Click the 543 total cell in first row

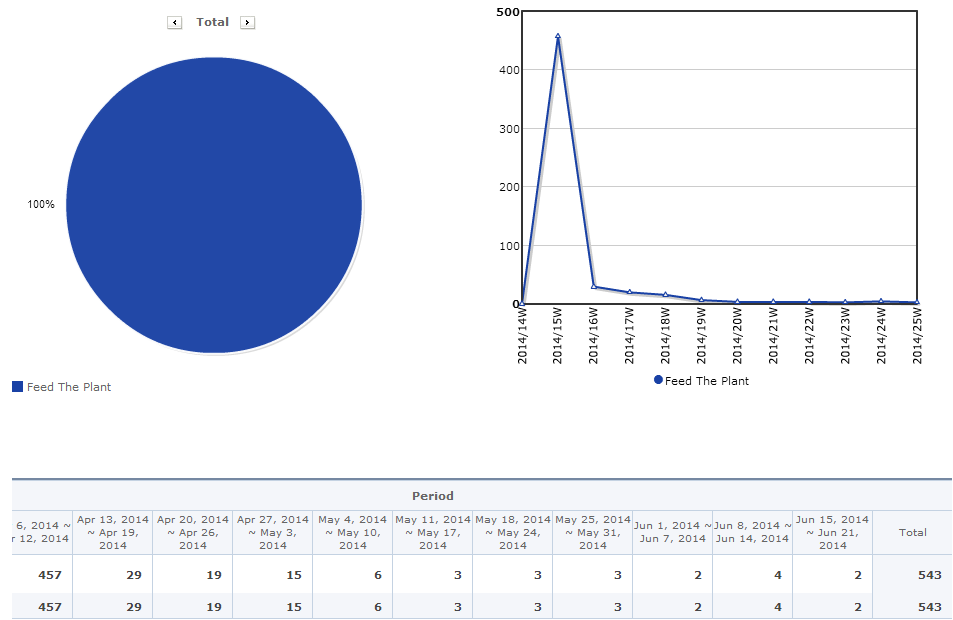912,575
